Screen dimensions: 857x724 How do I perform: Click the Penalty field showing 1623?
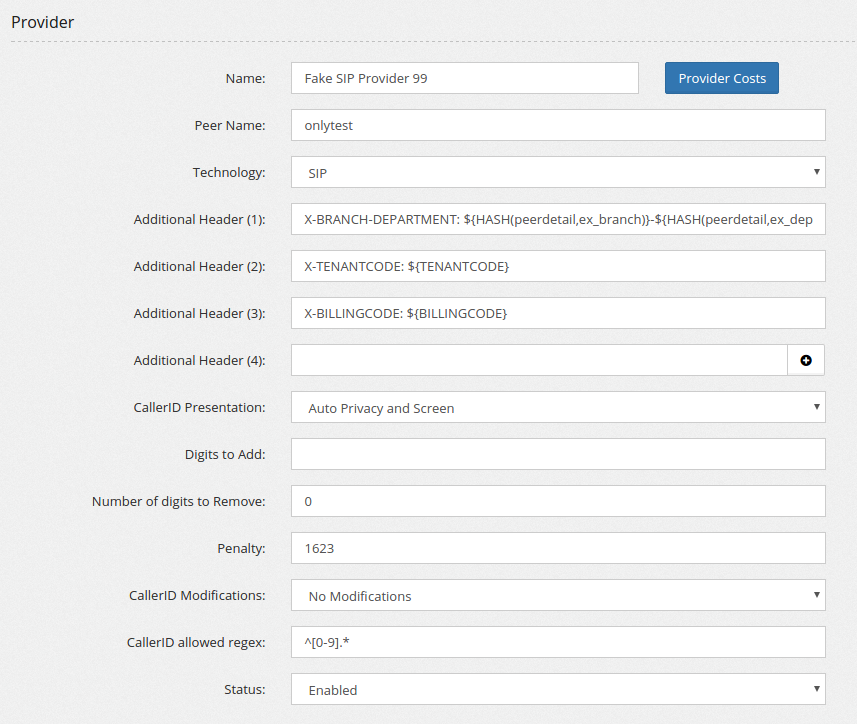click(558, 548)
